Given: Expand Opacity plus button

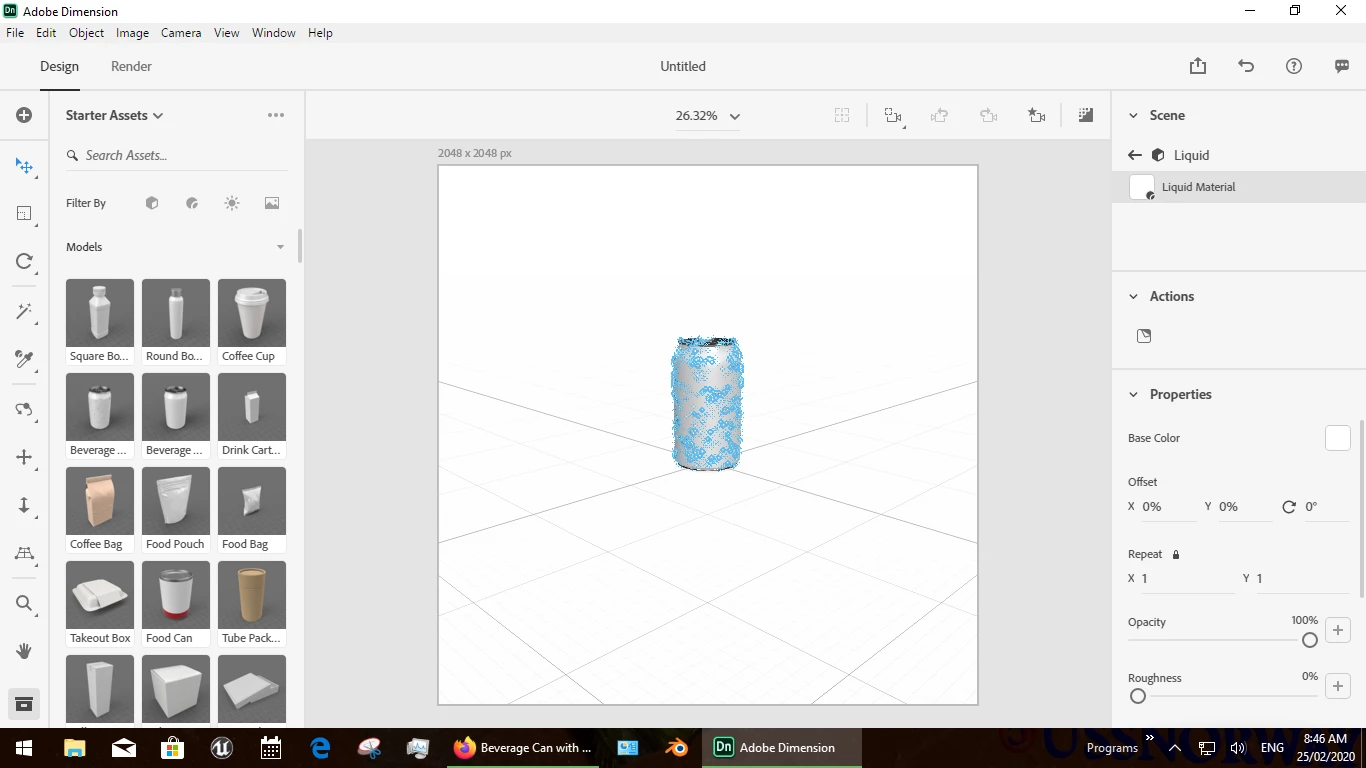Looking at the screenshot, I should (1338, 630).
